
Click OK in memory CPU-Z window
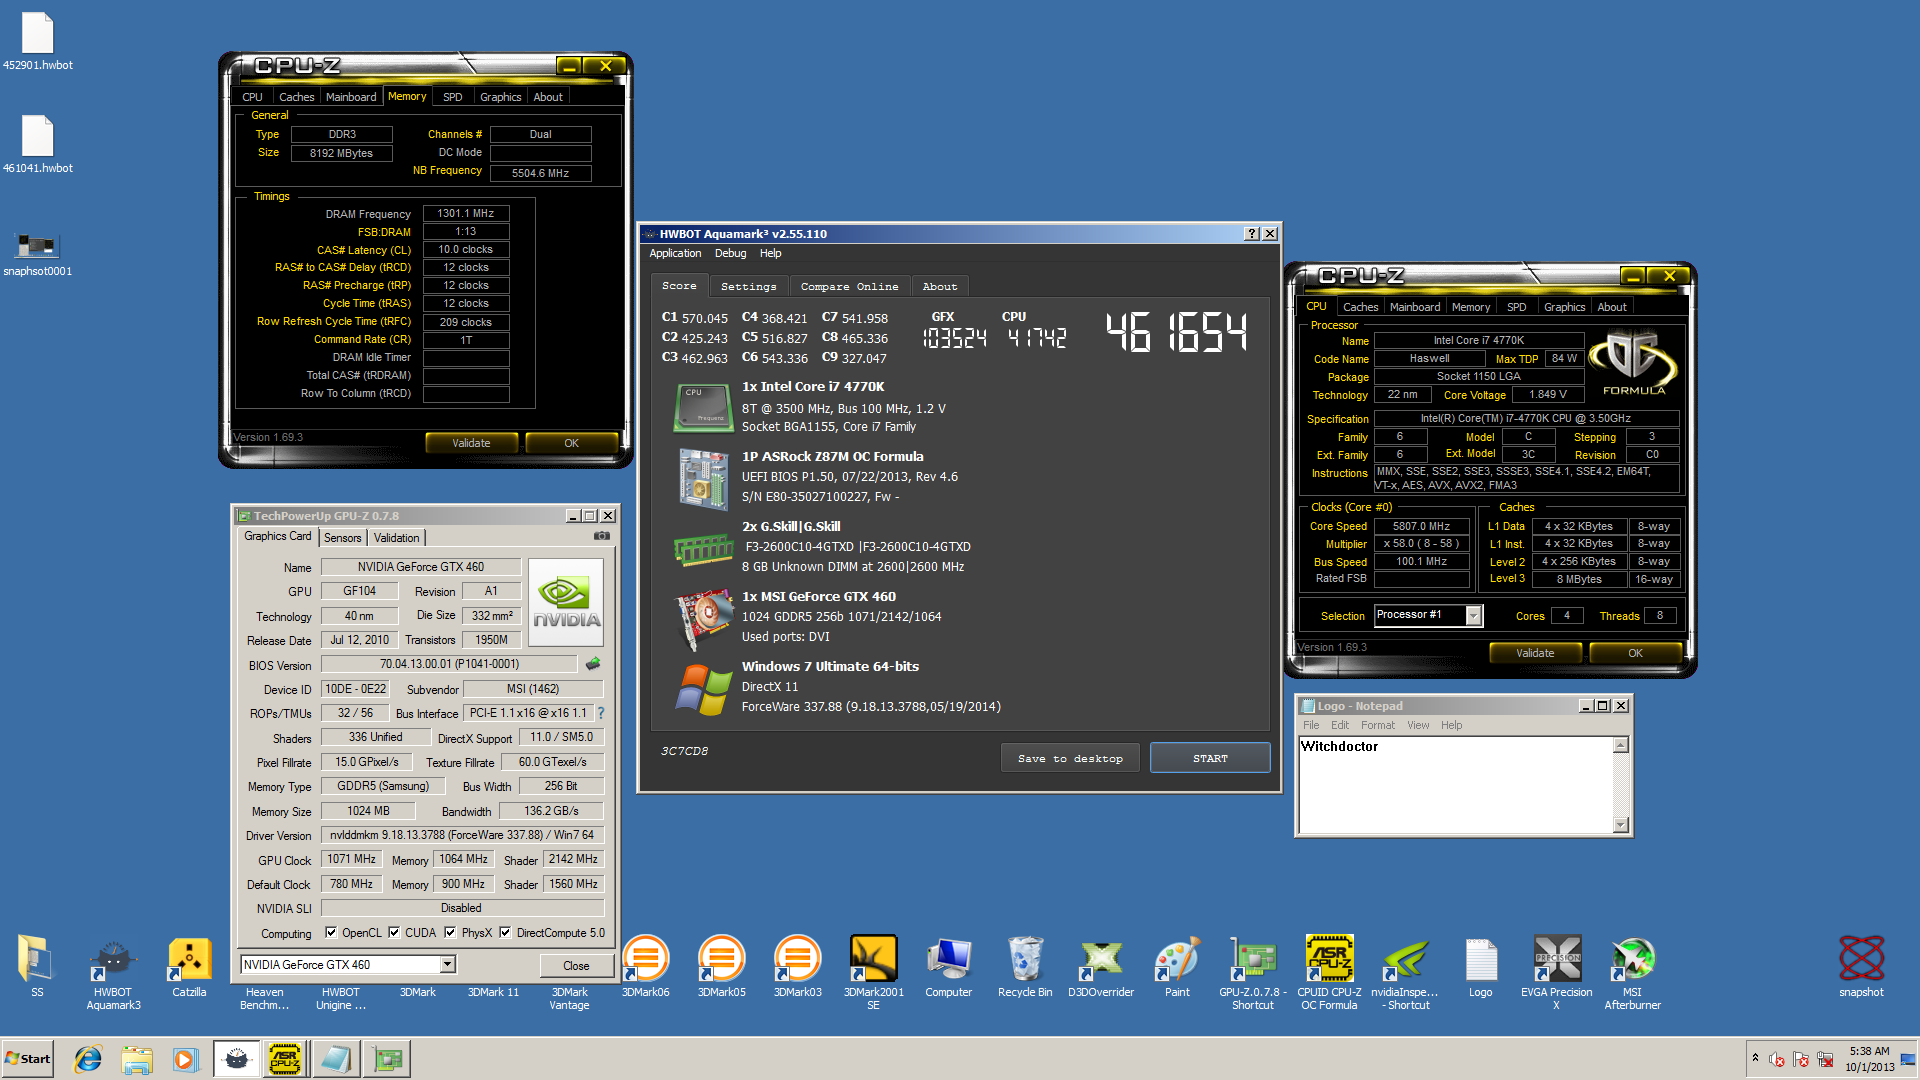pyautogui.click(x=571, y=443)
